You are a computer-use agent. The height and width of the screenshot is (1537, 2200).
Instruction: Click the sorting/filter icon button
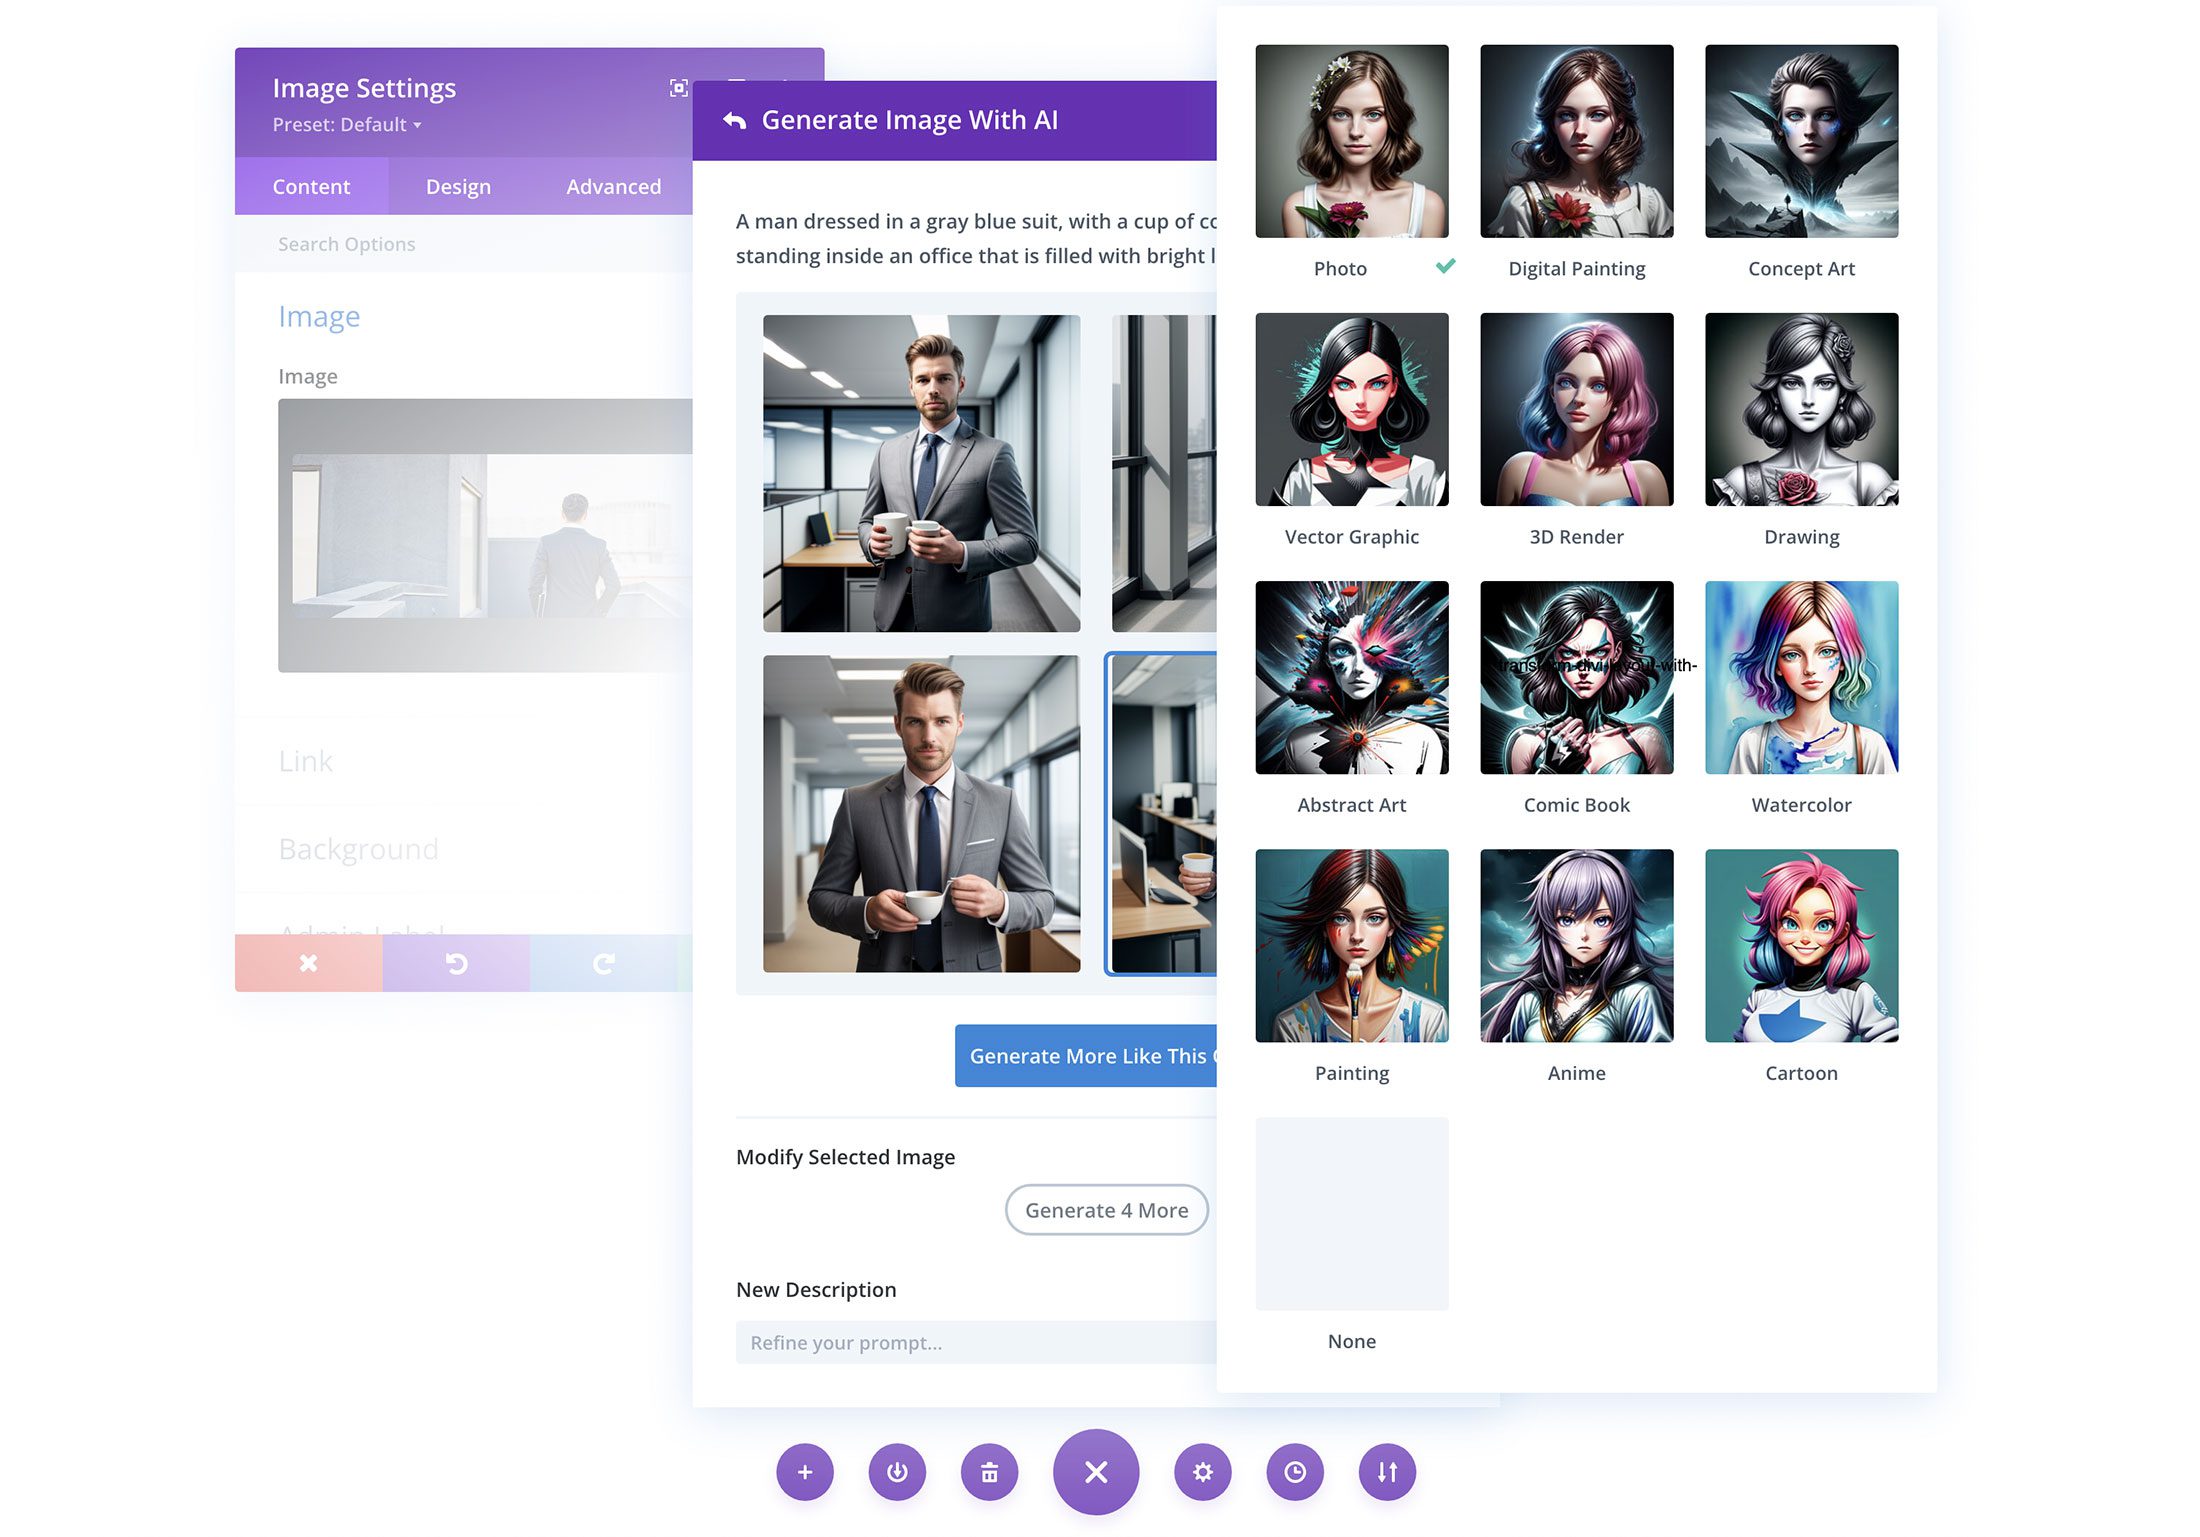1386,1472
